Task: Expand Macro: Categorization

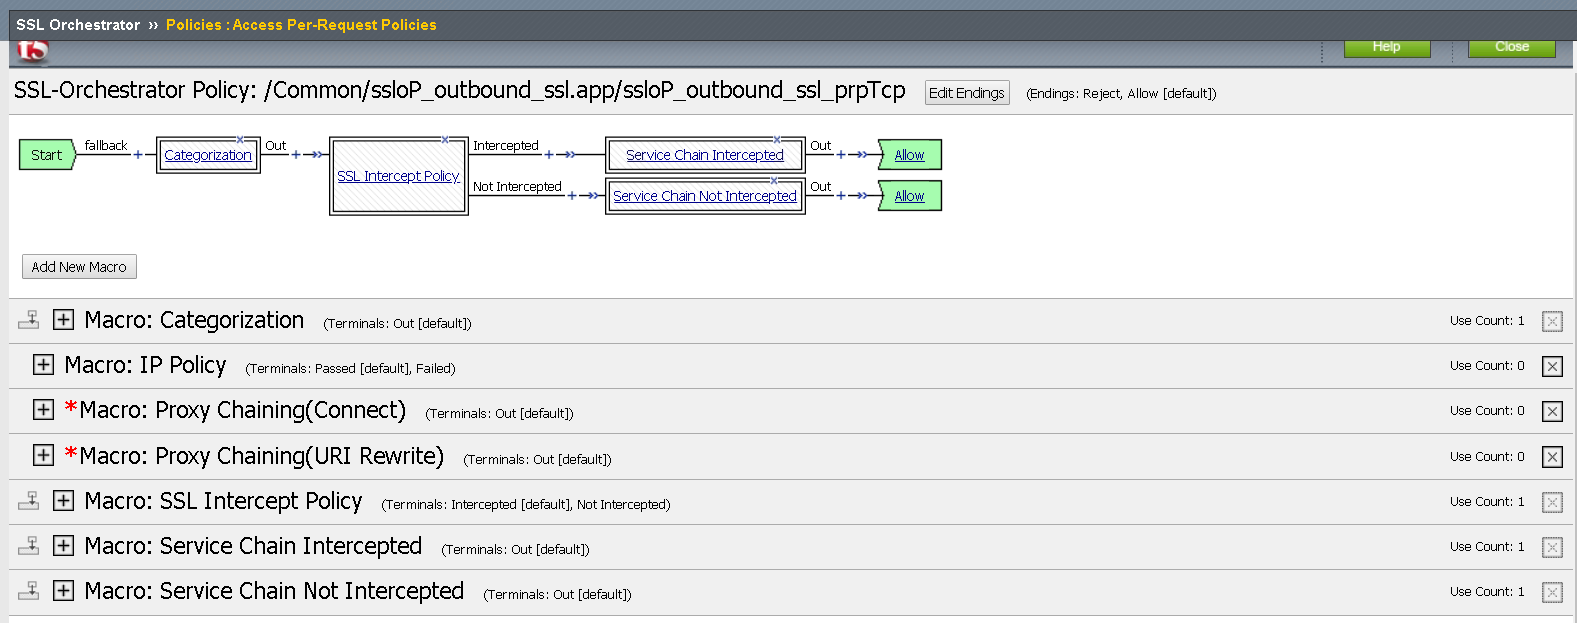Action: click(x=63, y=319)
